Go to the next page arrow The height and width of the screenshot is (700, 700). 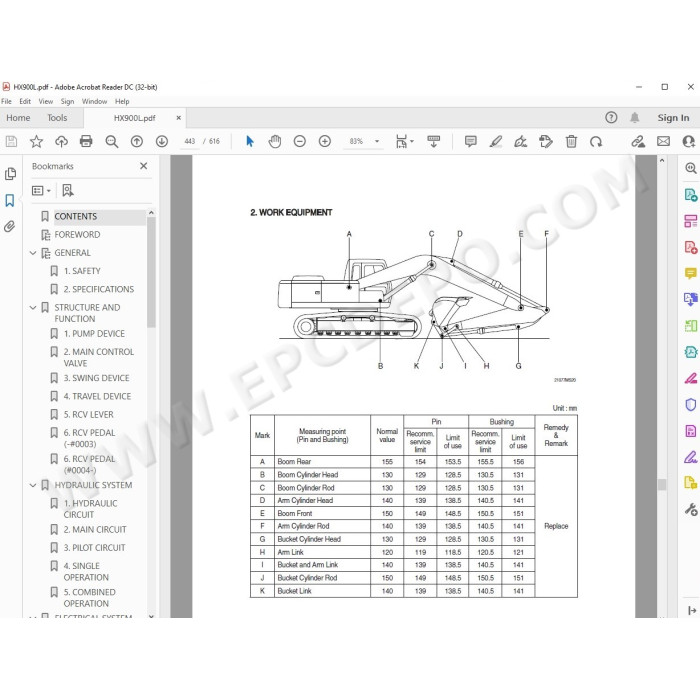[162, 142]
